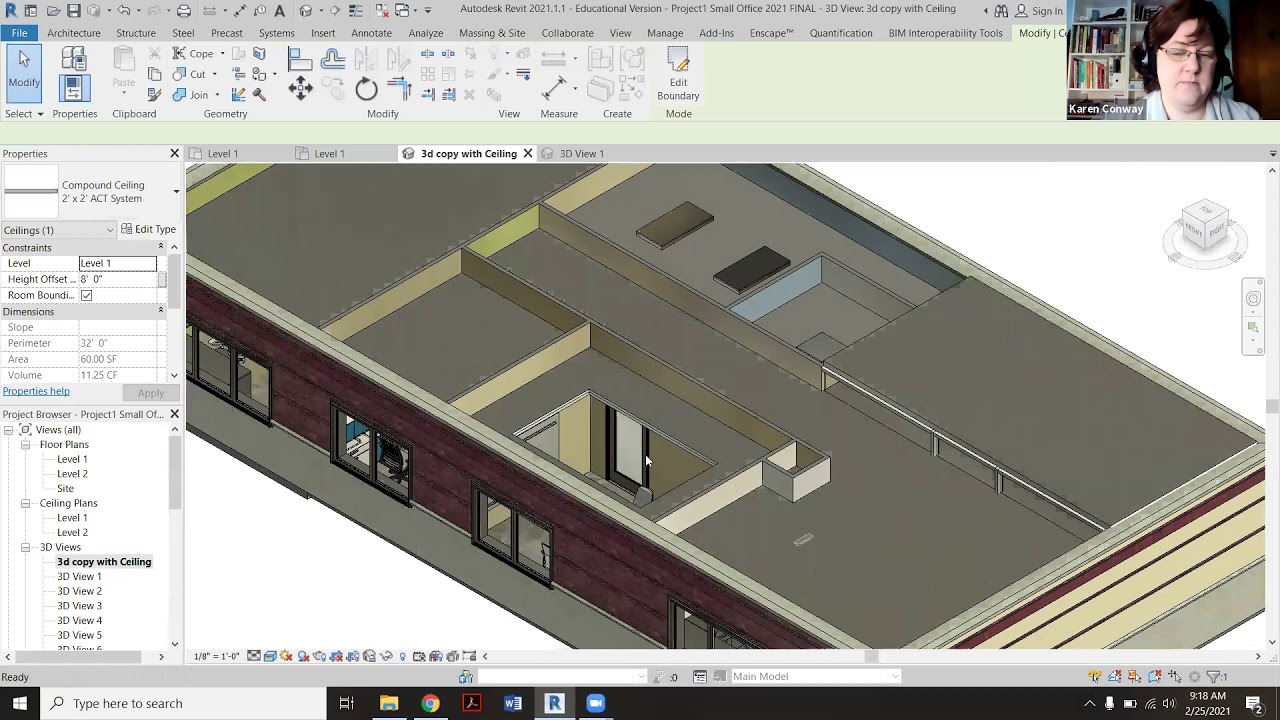Open Word from the Windows taskbar

(x=513, y=703)
